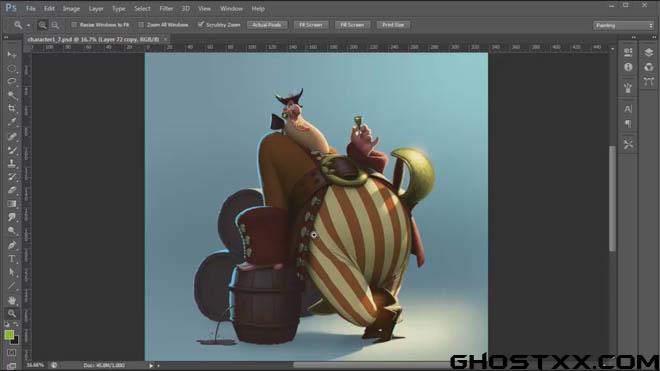Open the Layer menu
This screenshot has height=371, width=660.
click(x=96, y=8)
